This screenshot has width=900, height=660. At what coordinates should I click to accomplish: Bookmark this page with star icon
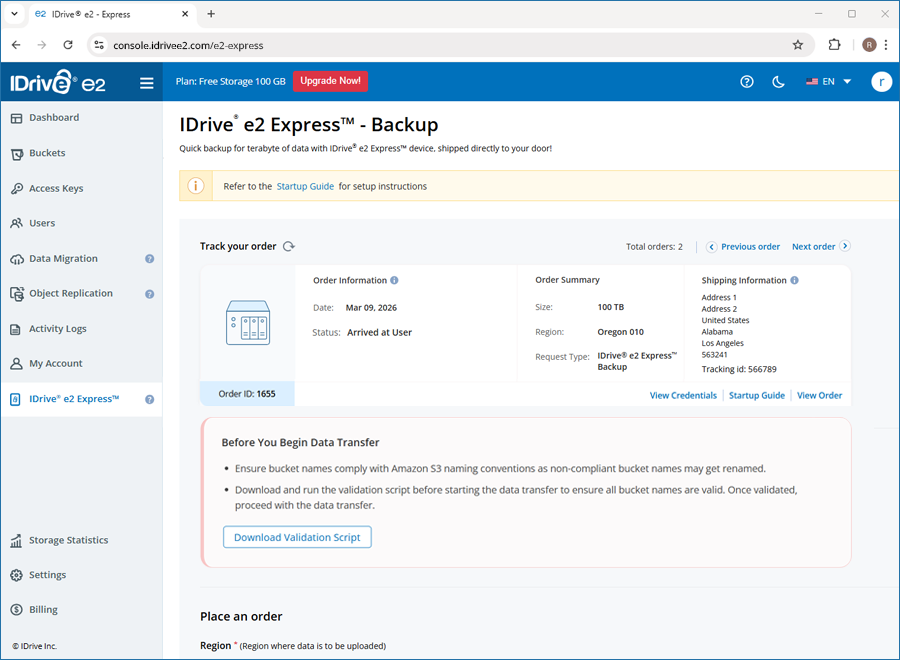point(797,45)
